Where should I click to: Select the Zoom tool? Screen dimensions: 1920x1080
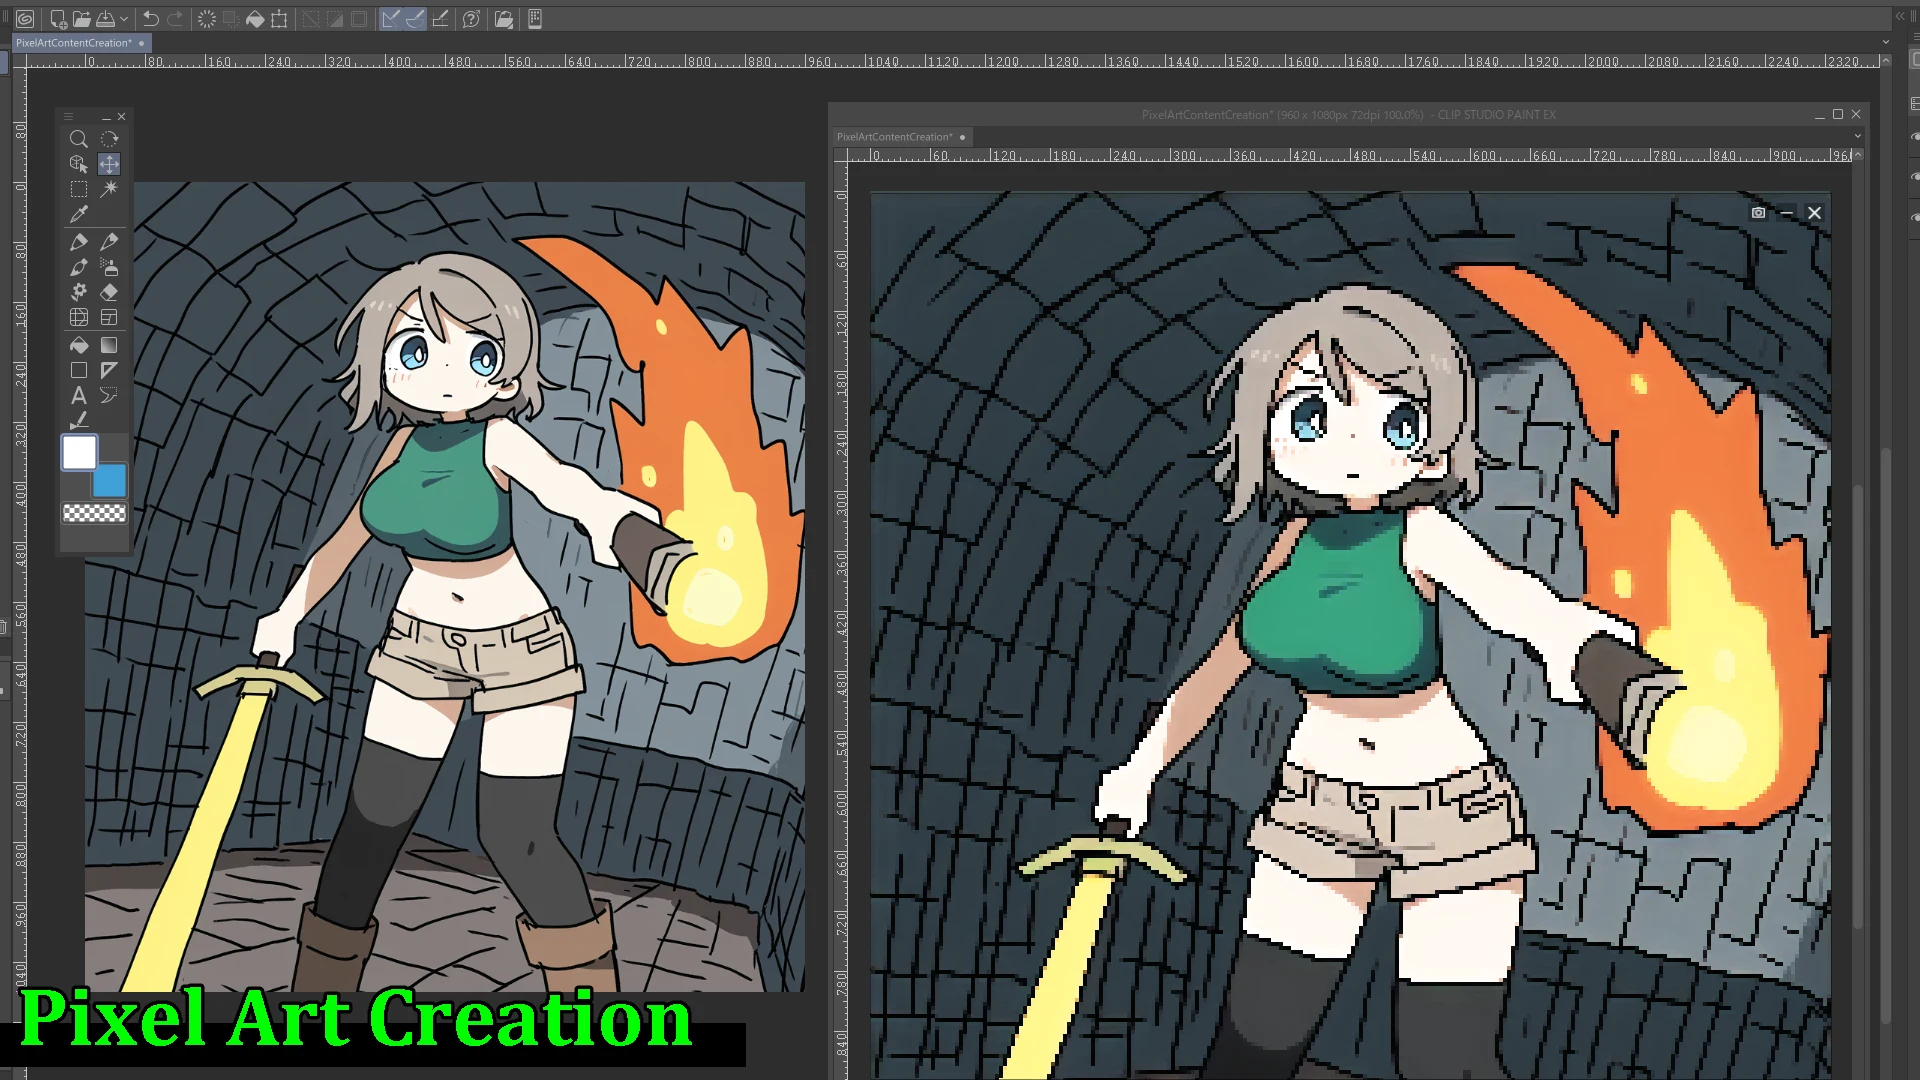pos(78,139)
